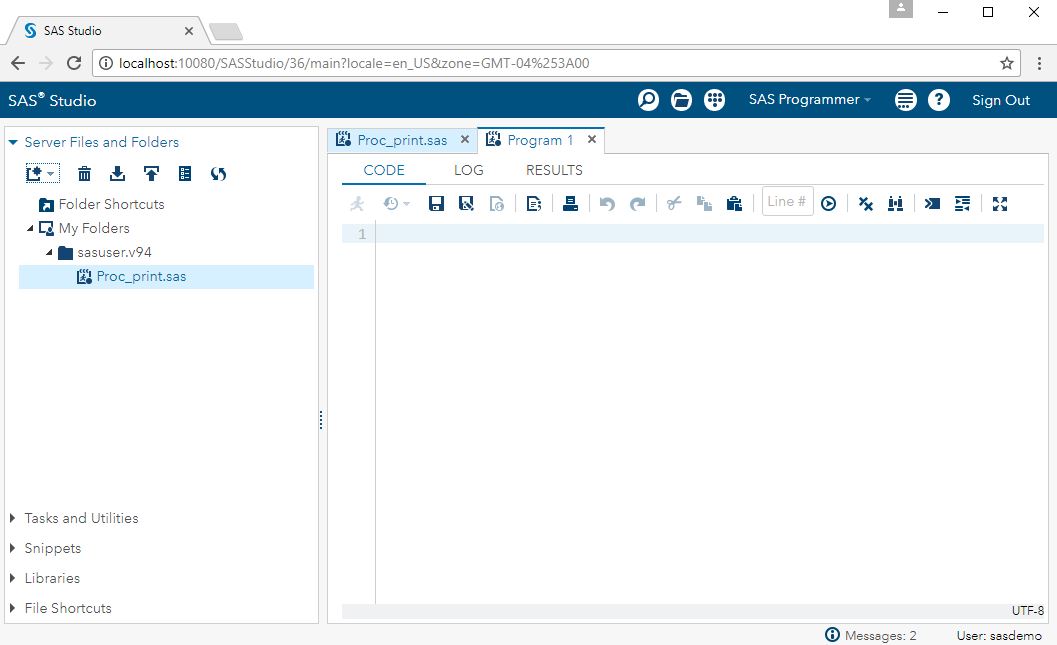This screenshot has height=645, width=1057.
Task: Open Find and Replace binoculars icon
Action: (895, 204)
